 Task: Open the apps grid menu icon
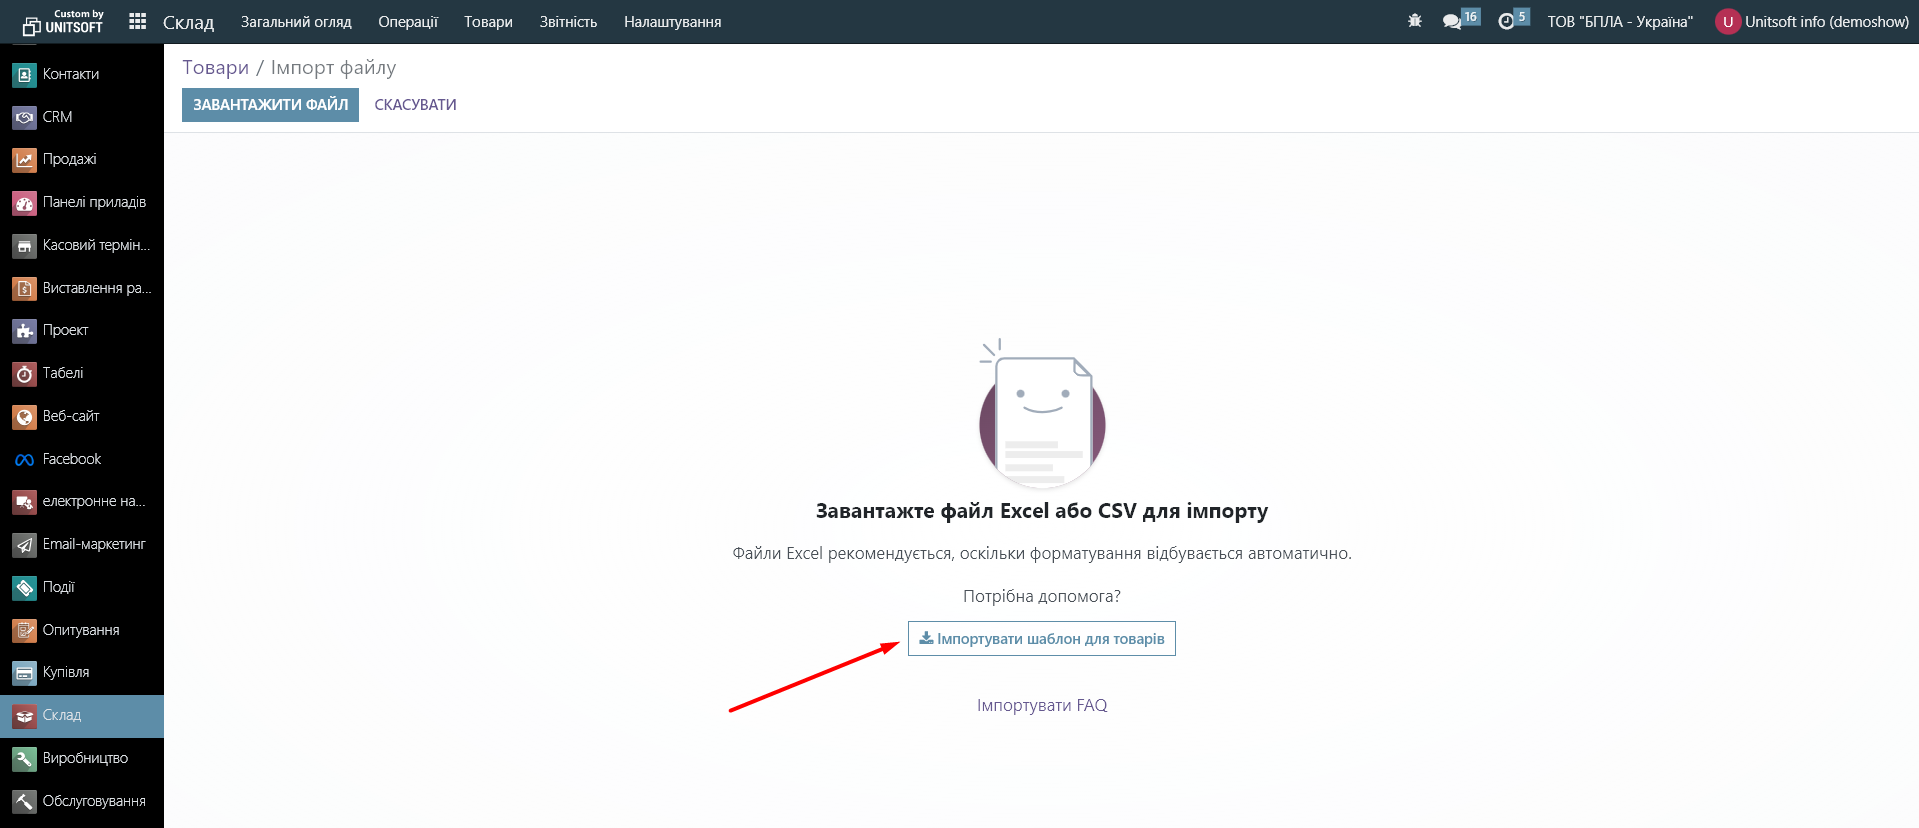(x=138, y=21)
